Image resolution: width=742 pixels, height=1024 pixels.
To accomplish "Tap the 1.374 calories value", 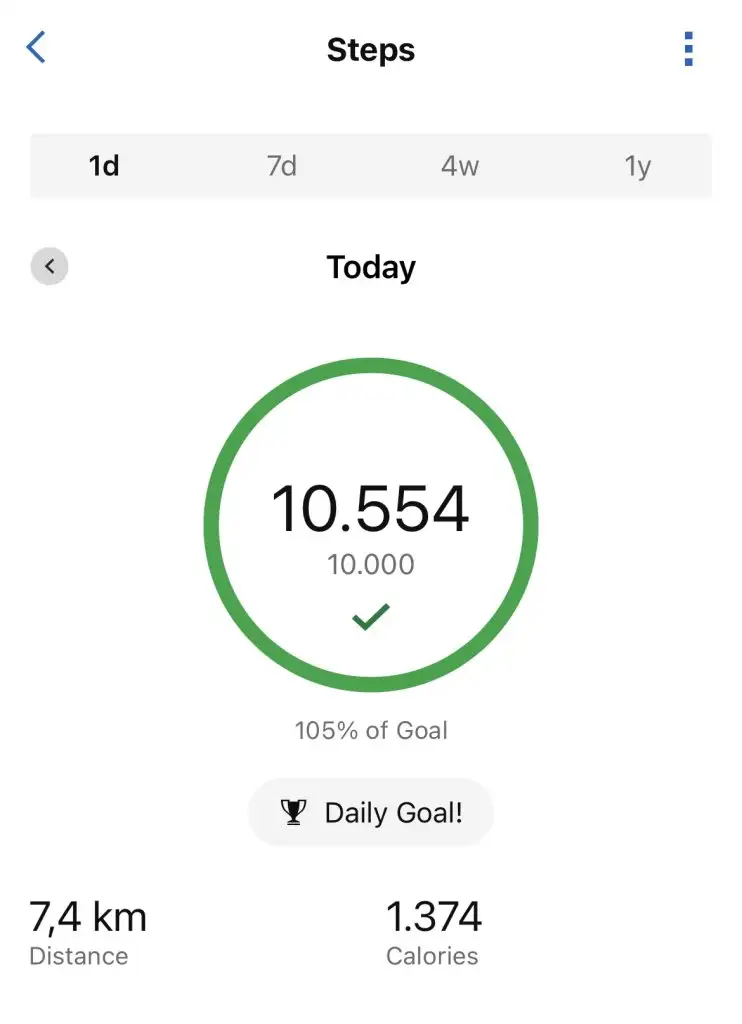I will pos(434,916).
